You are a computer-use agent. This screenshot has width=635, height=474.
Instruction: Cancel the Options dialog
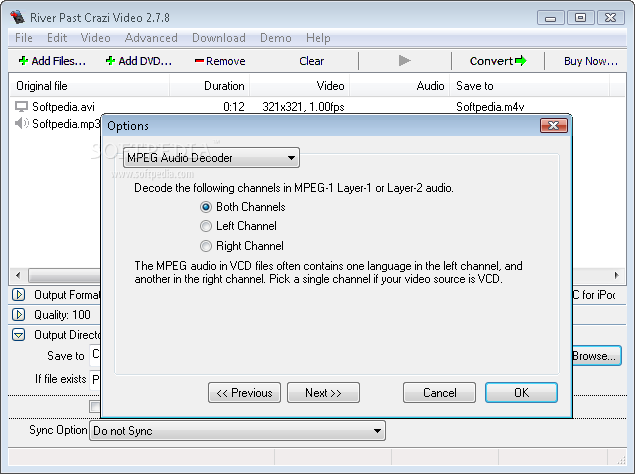pos(439,393)
